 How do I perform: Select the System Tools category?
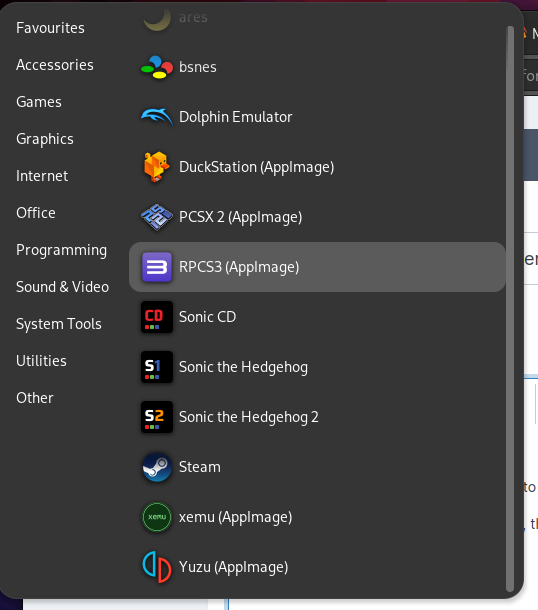(59, 324)
